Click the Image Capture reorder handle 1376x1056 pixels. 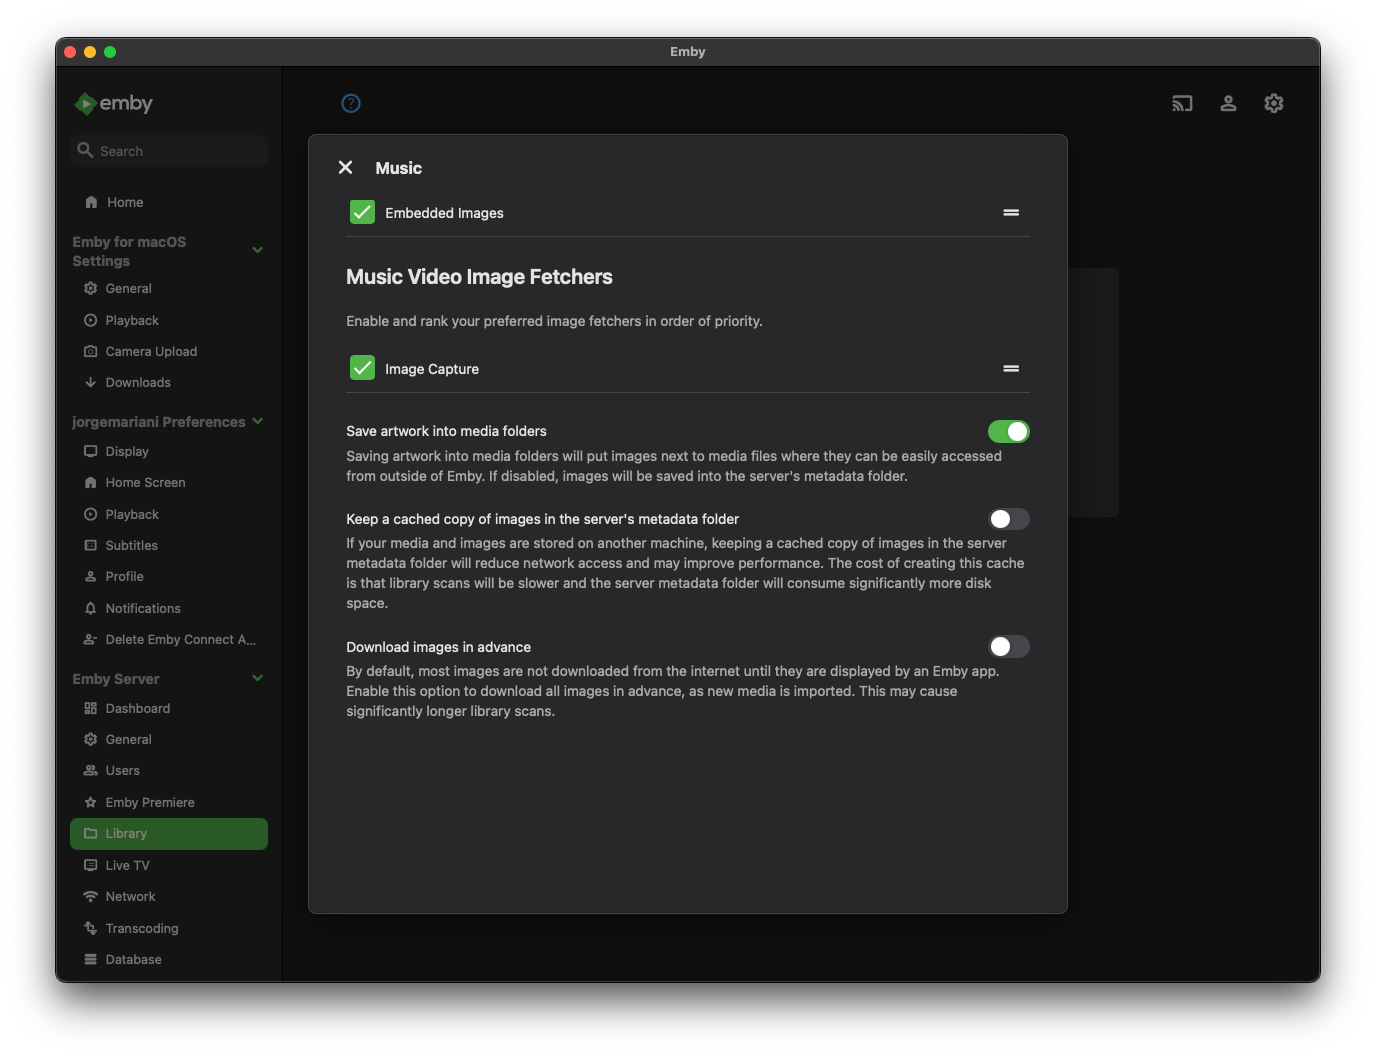1011,369
